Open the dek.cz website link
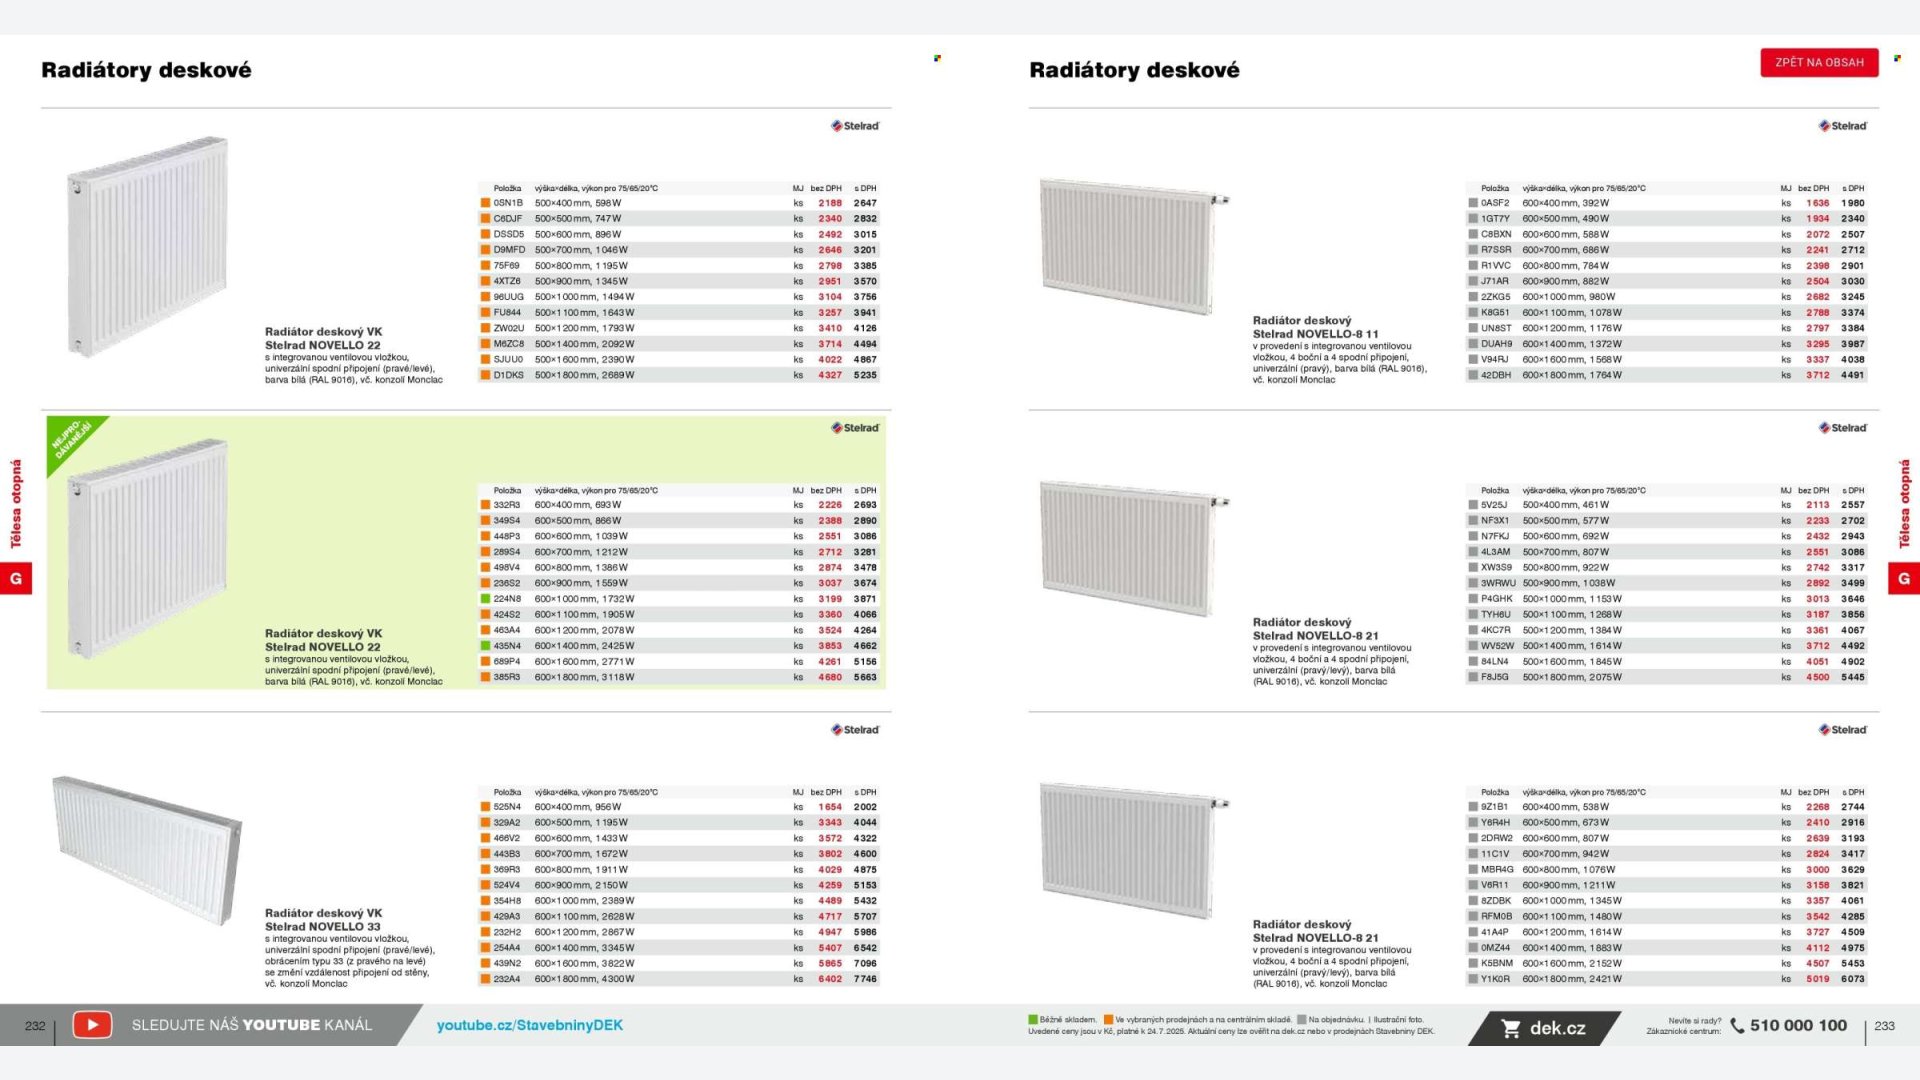The width and height of the screenshot is (1920, 1080). [1557, 1028]
